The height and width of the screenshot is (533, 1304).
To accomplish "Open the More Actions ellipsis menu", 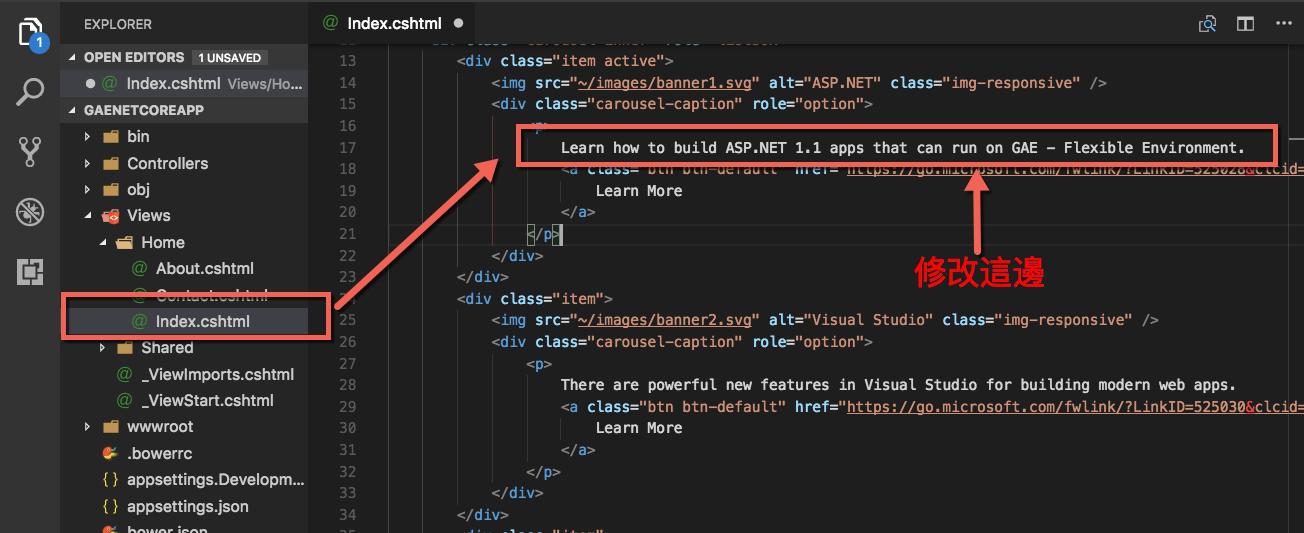I will 1283,24.
